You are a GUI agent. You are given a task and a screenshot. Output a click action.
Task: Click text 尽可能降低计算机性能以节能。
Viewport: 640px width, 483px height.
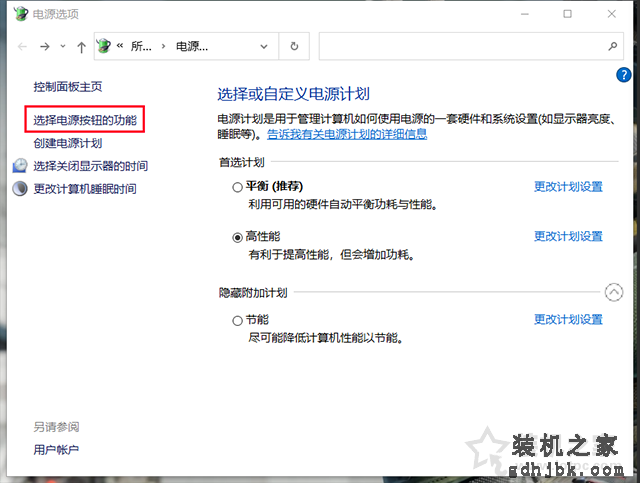click(x=326, y=338)
